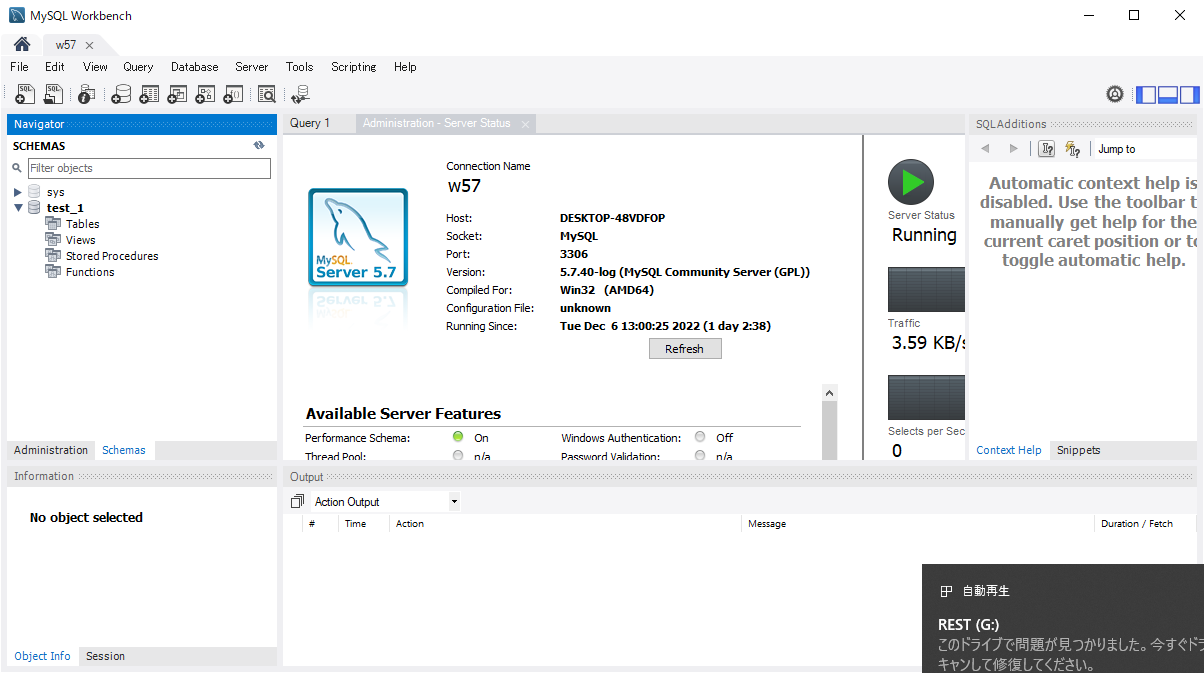Viewport: 1204px width, 673px height.
Task: Click the Tables folder icon under test_1
Action: point(53,224)
